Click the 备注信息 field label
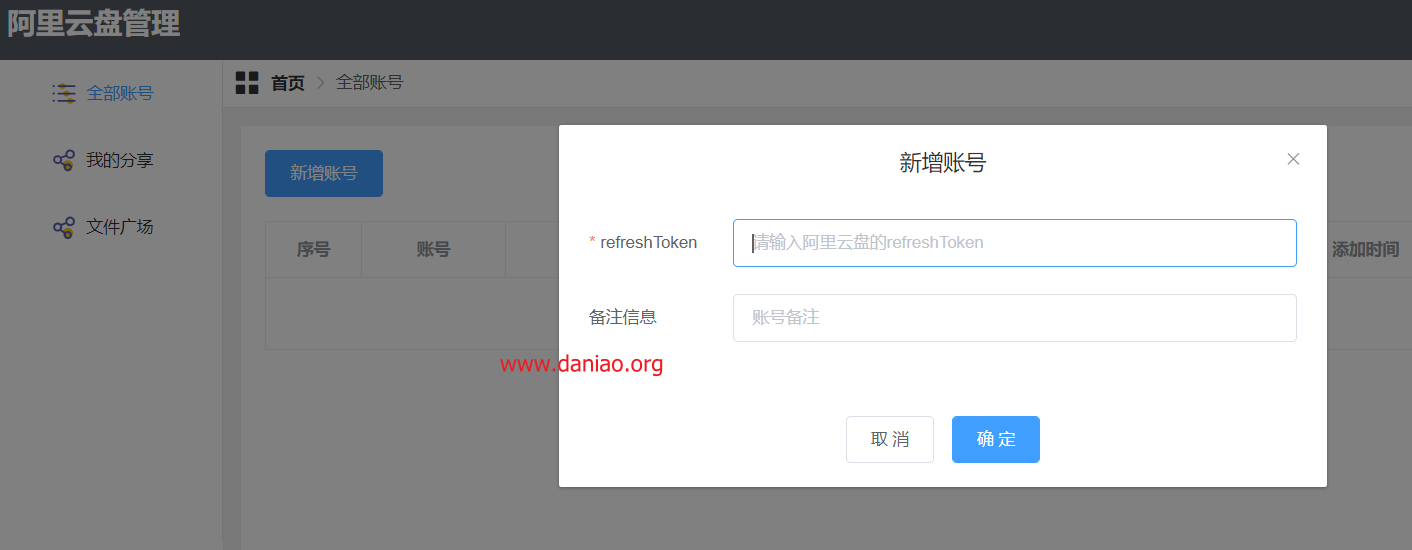Image resolution: width=1412 pixels, height=550 pixels. 623,317
